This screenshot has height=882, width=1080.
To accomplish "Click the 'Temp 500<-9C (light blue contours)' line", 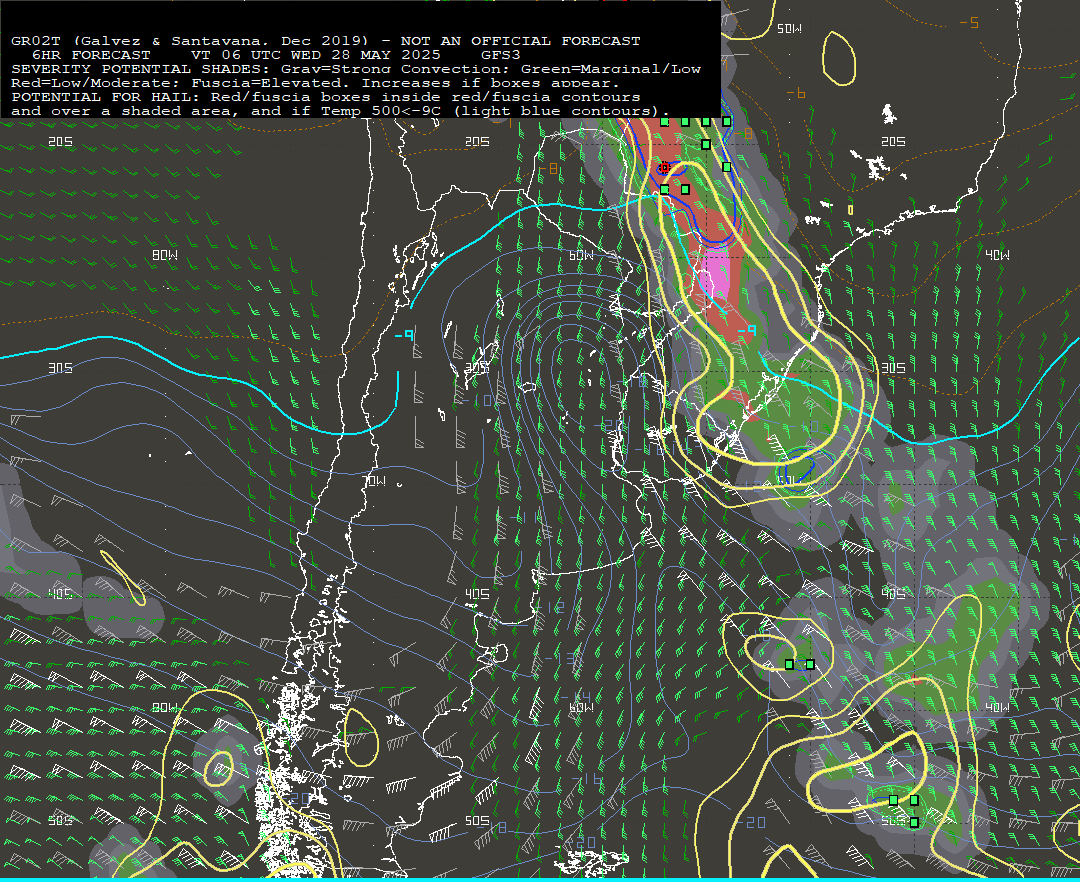I will click(340, 111).
